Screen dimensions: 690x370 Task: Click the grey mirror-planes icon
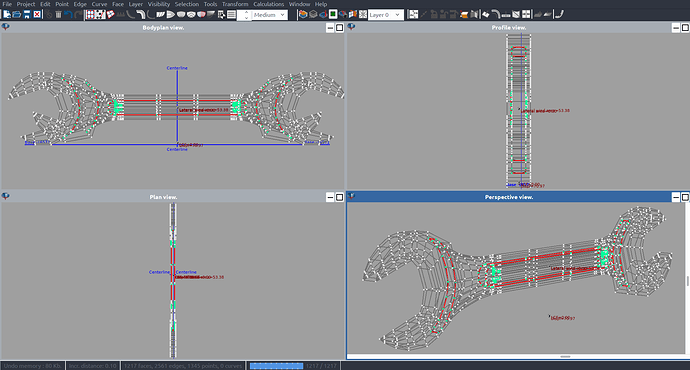pos(474,15)
